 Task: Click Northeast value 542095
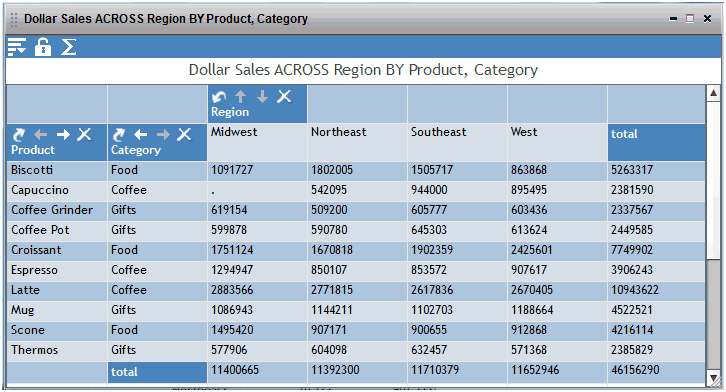[x=329, y=190]
